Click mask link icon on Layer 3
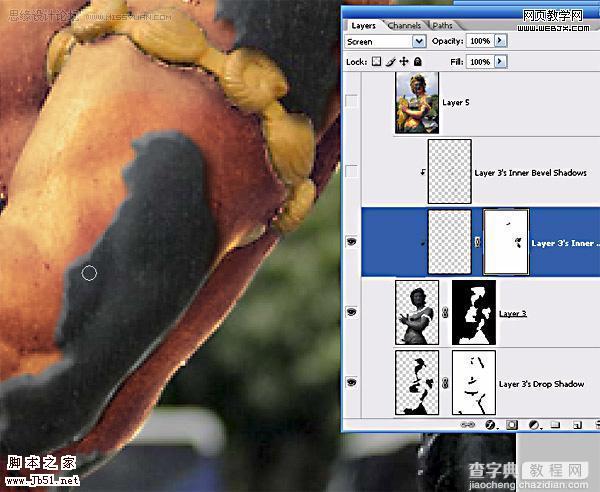600x492 pixels. [x=445, y=313]
